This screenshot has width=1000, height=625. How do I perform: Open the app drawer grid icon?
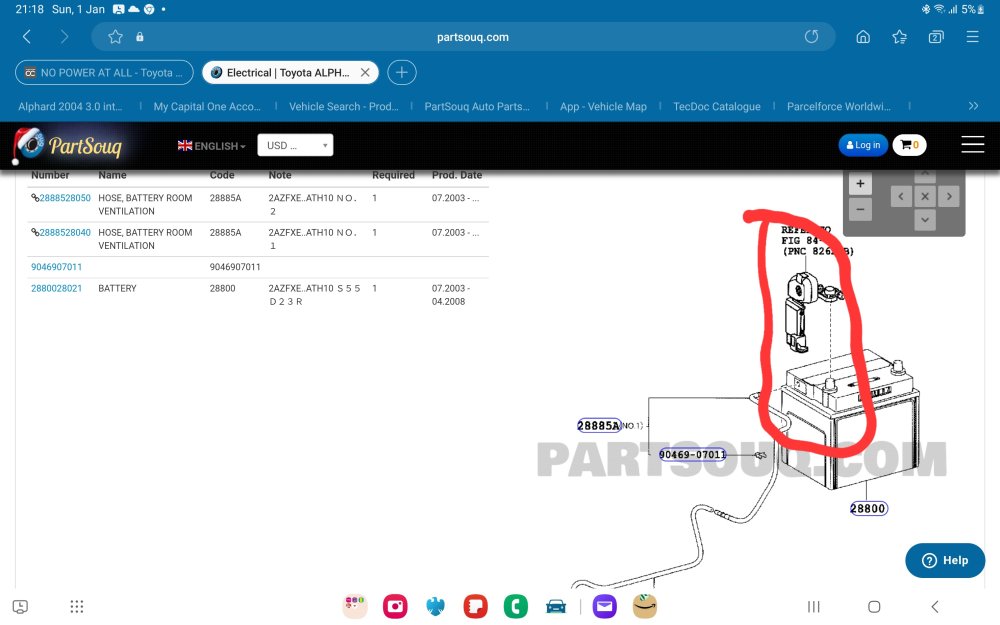tap(77, 607)
